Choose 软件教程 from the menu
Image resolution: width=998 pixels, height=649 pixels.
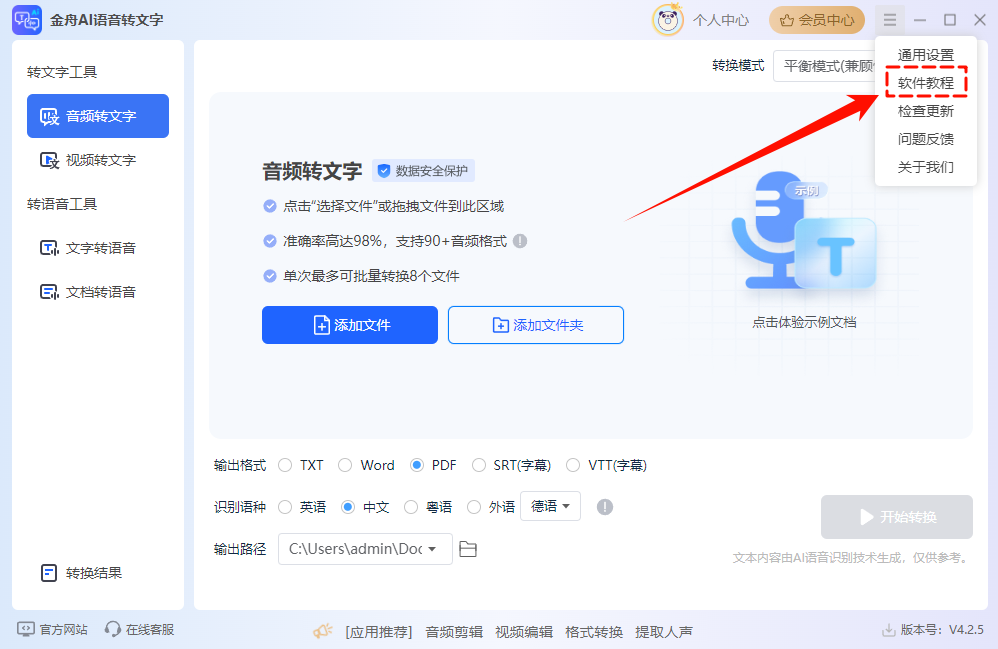click(925, 83)
